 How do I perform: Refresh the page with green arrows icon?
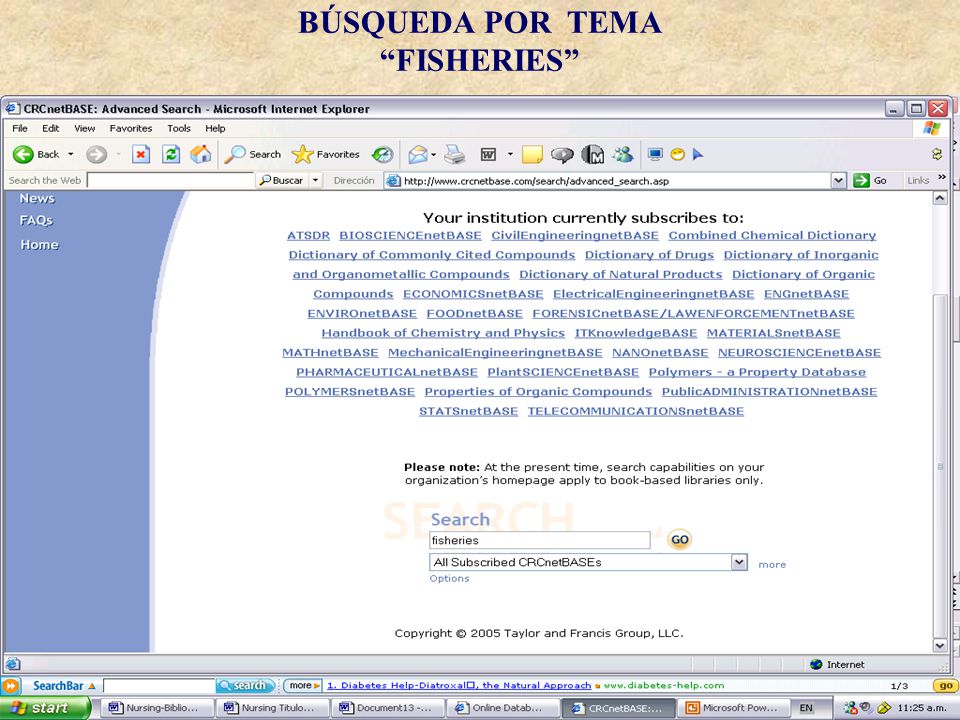point(171,154)
